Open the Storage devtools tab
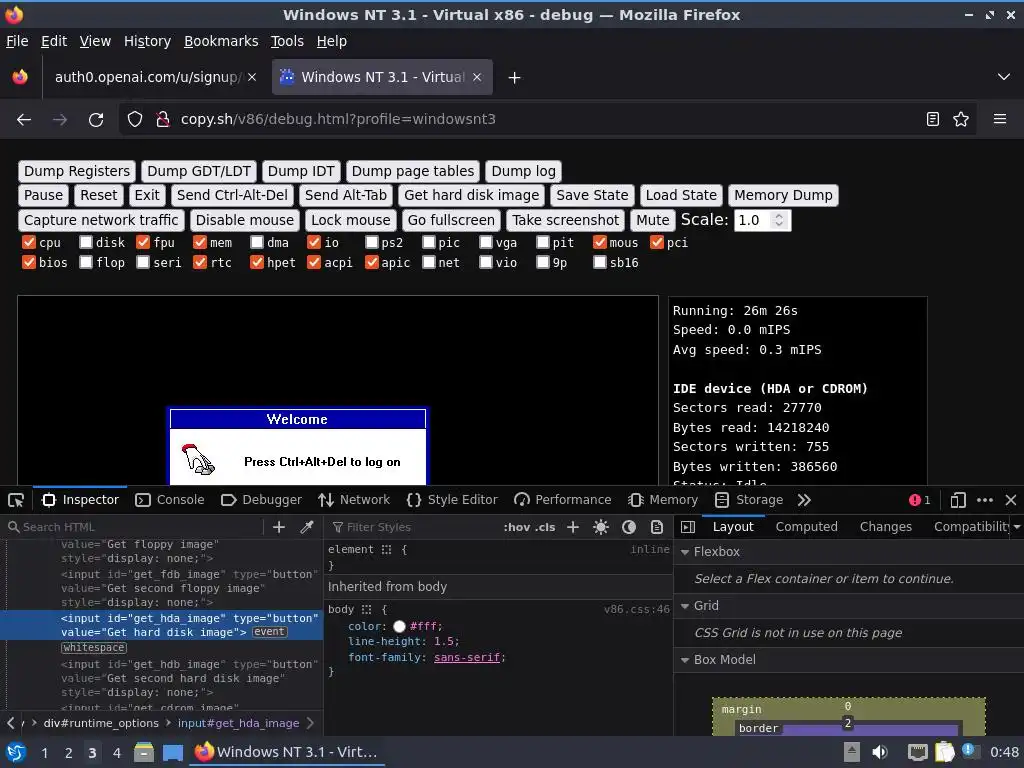This screenshot has height=768, width=1024. [x=749, y=500]
